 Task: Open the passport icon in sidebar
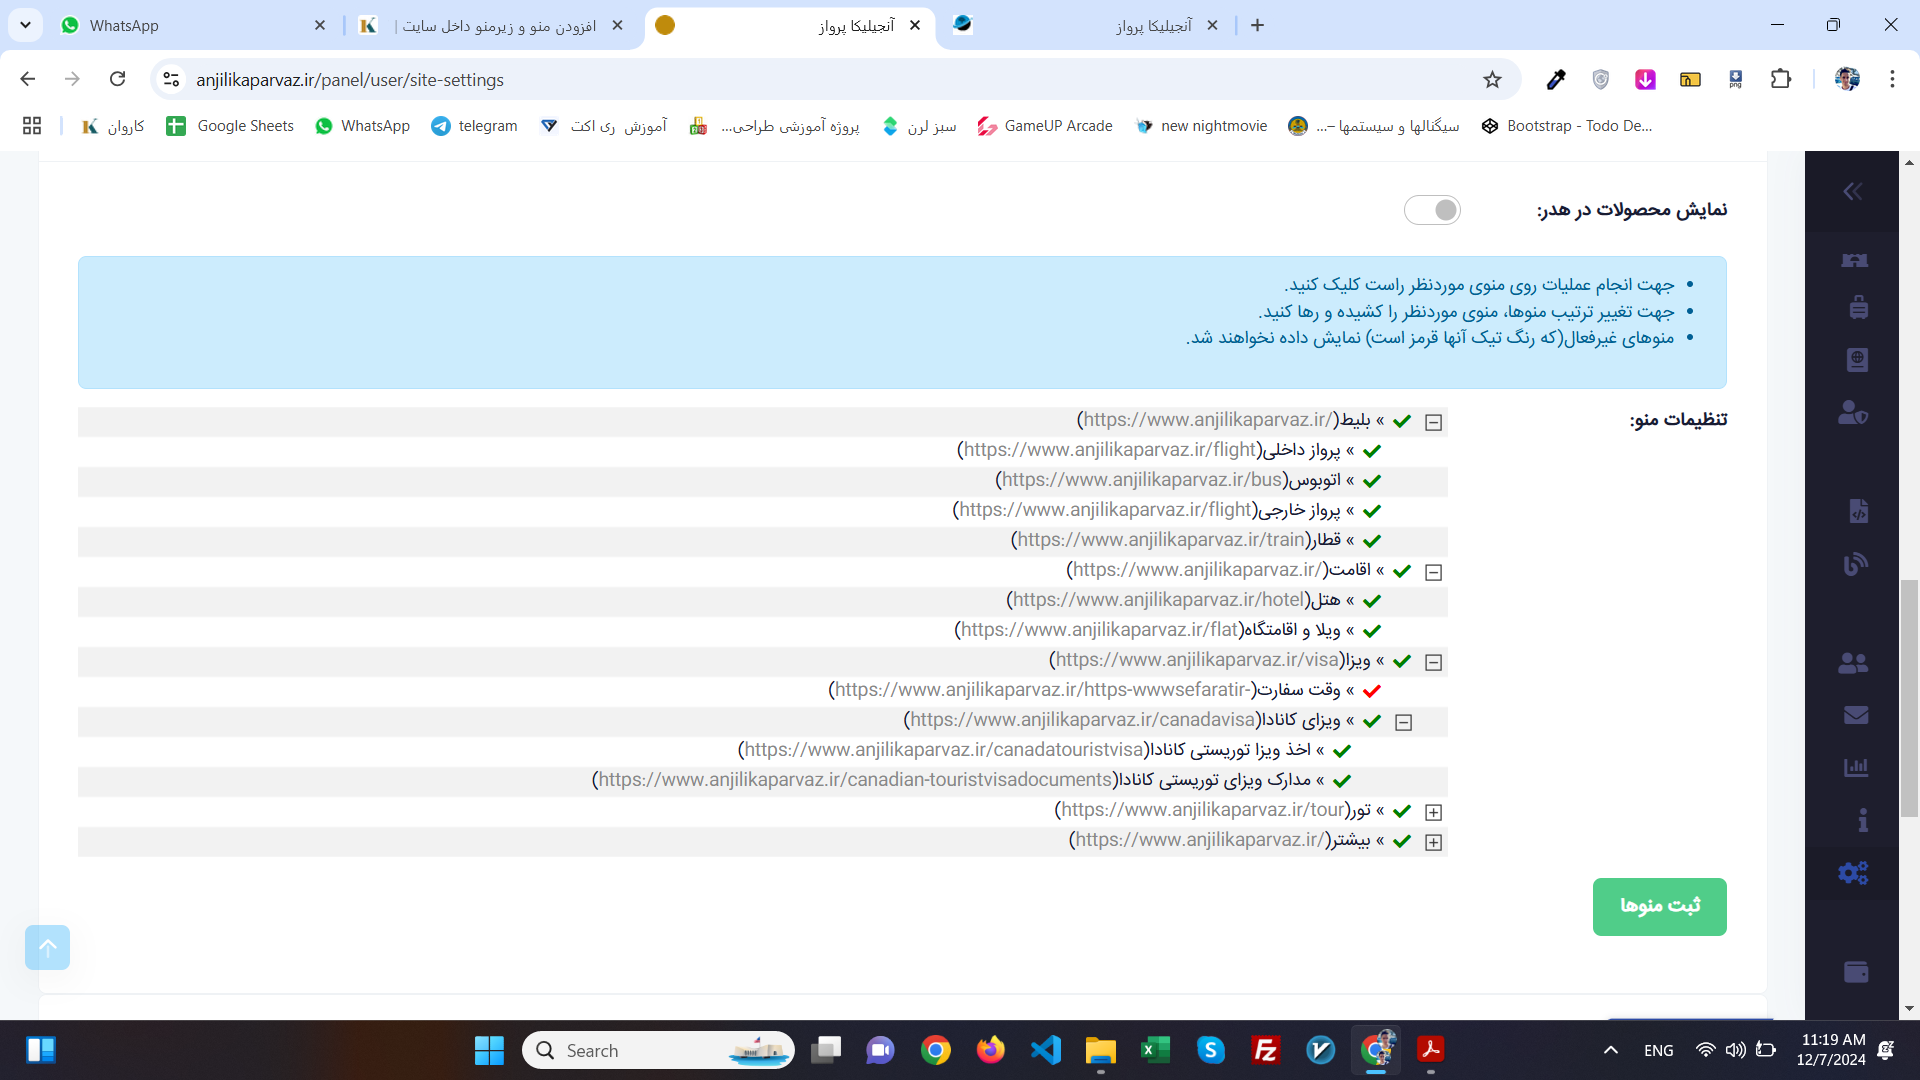(1857, 360)
